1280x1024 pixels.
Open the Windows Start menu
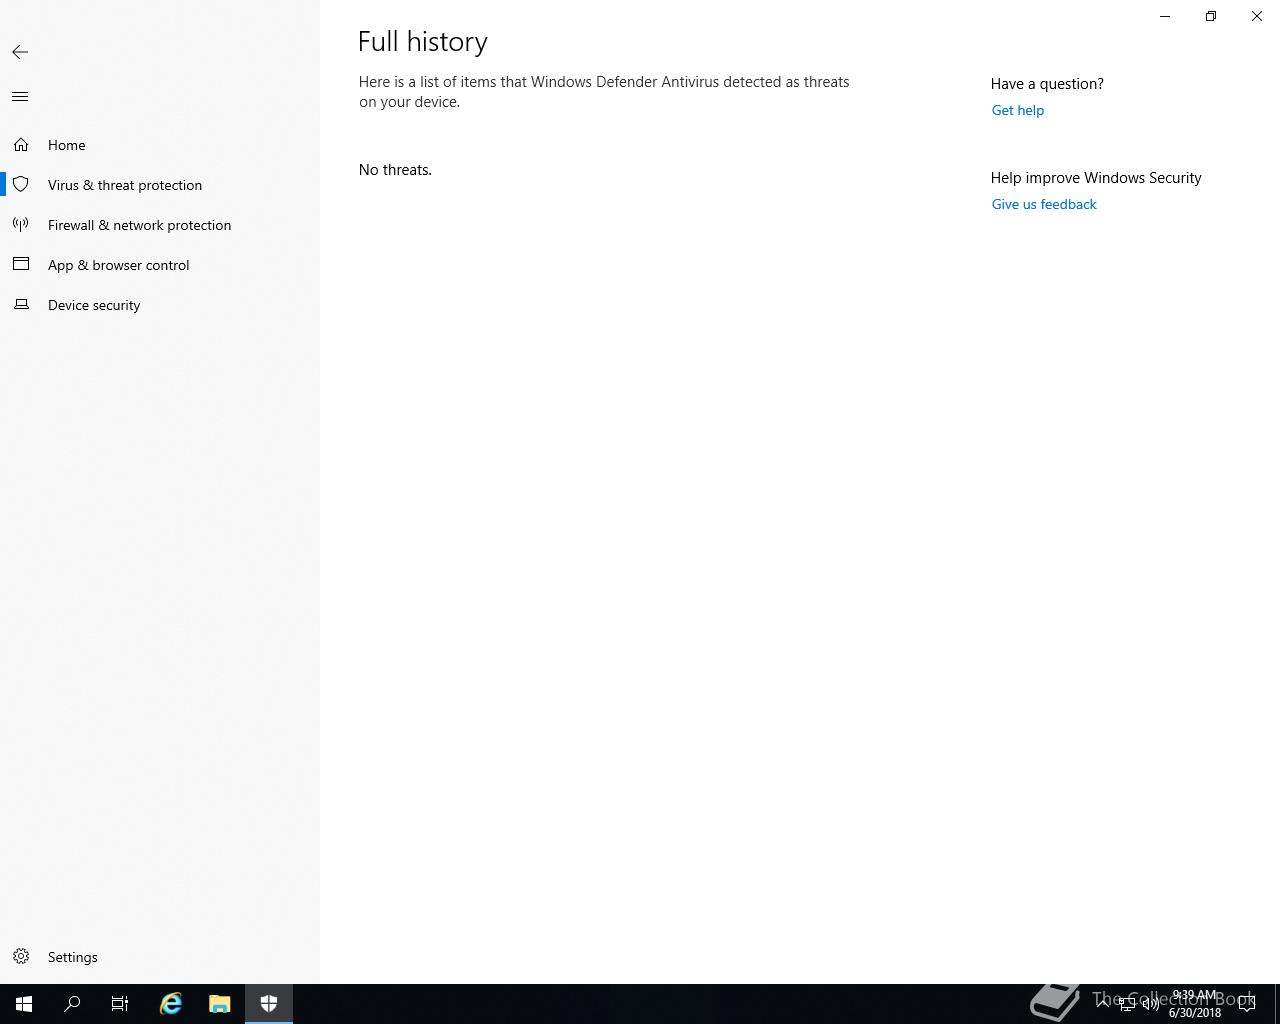(24, 1004)
